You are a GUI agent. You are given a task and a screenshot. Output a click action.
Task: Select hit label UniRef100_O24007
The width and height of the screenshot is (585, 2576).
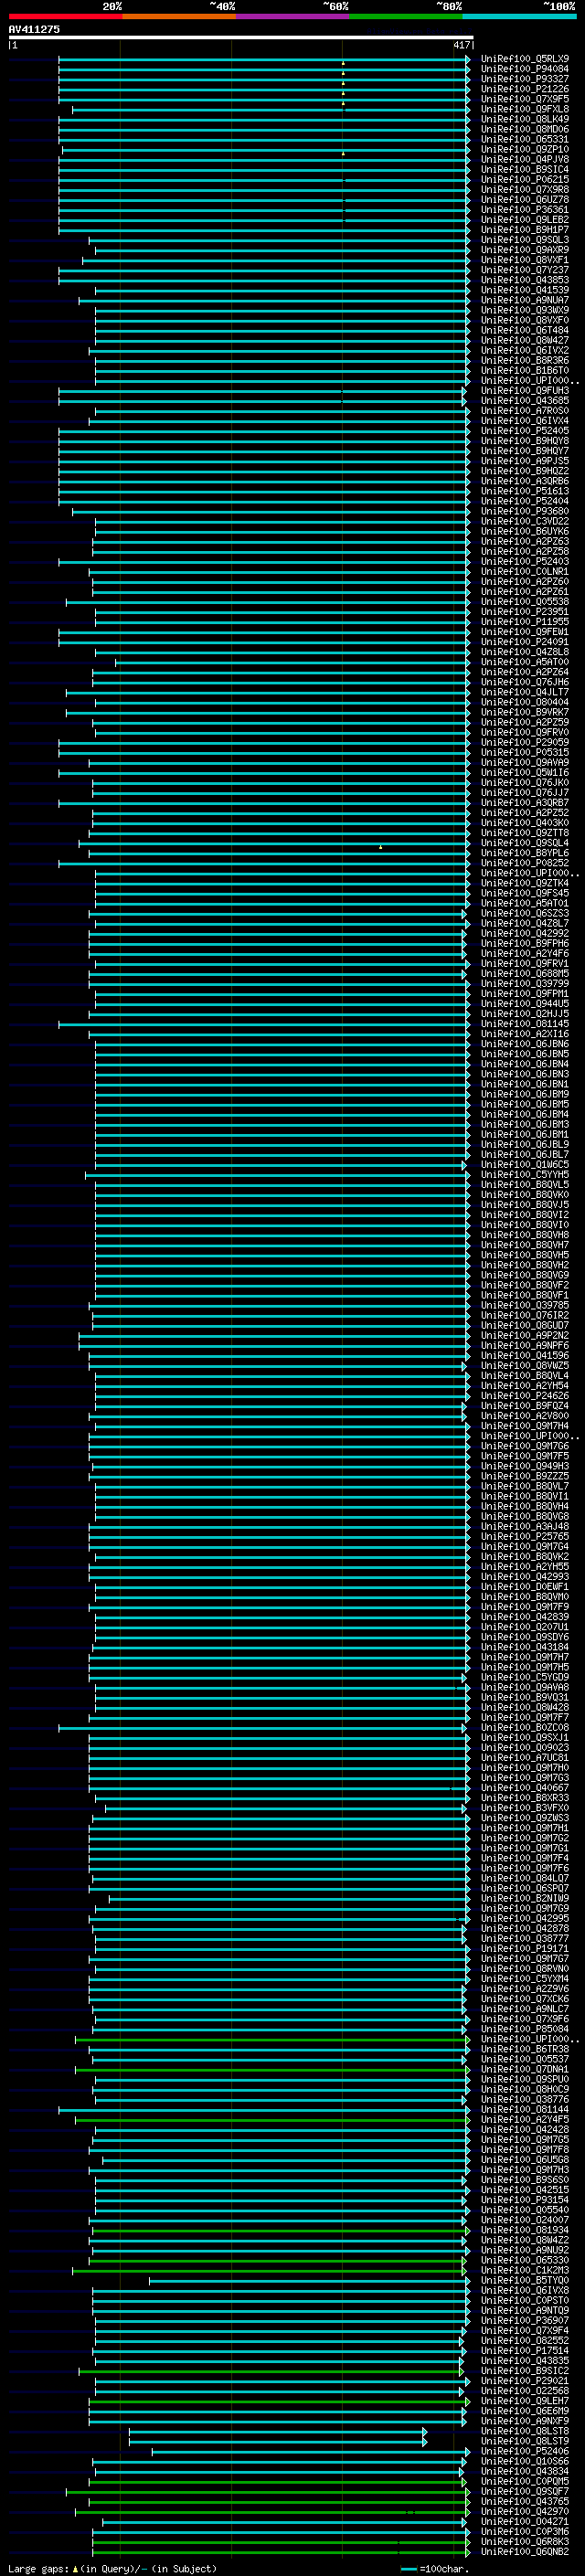pyautogui.click(x=525, y=2220)
